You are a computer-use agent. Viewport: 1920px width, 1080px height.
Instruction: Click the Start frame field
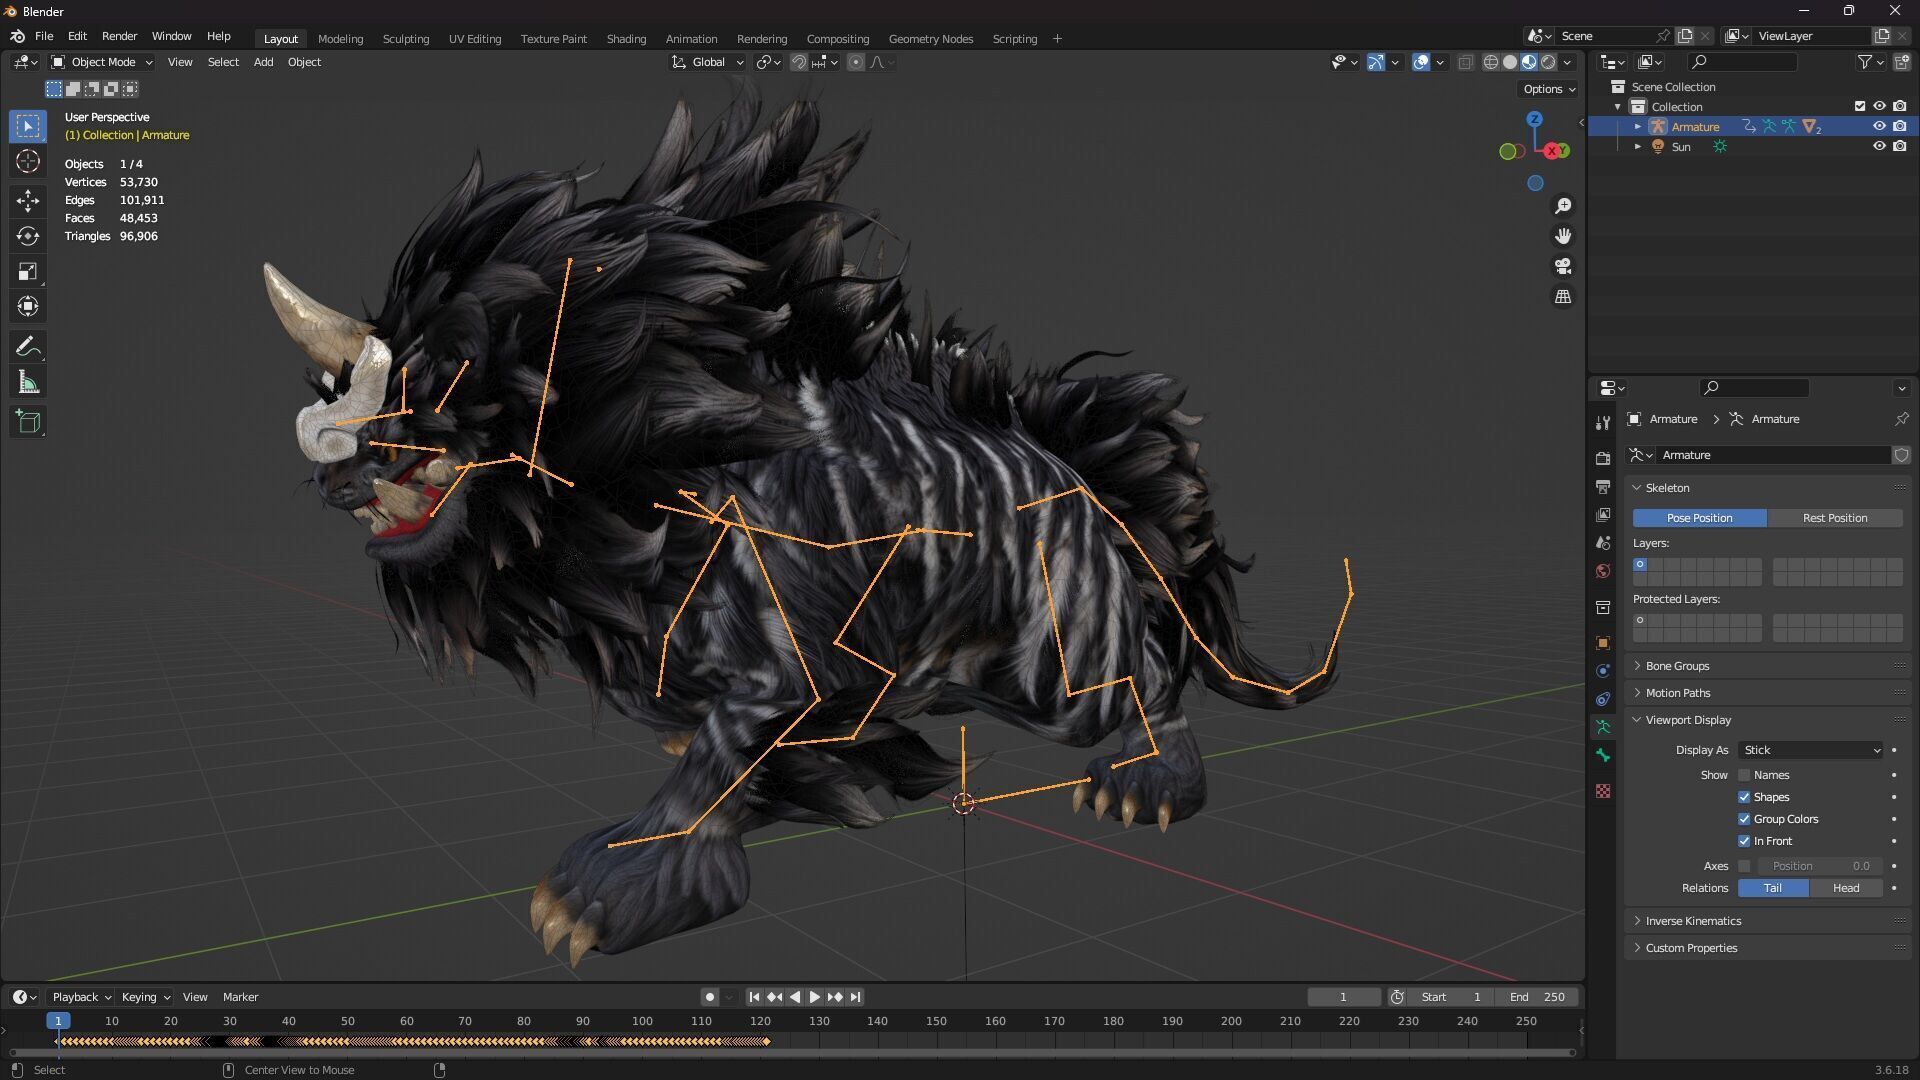click(x=1452, y=997)
